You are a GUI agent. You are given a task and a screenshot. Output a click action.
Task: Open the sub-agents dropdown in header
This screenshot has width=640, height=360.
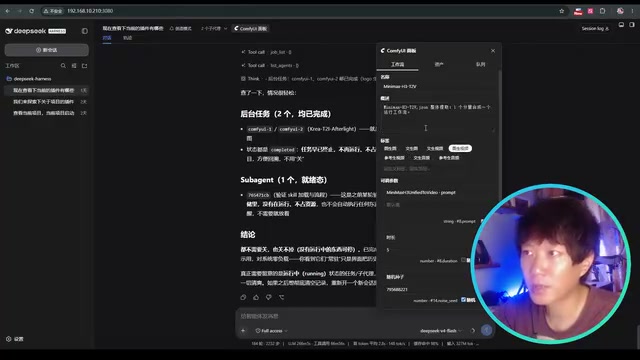[x=213, y=29]
